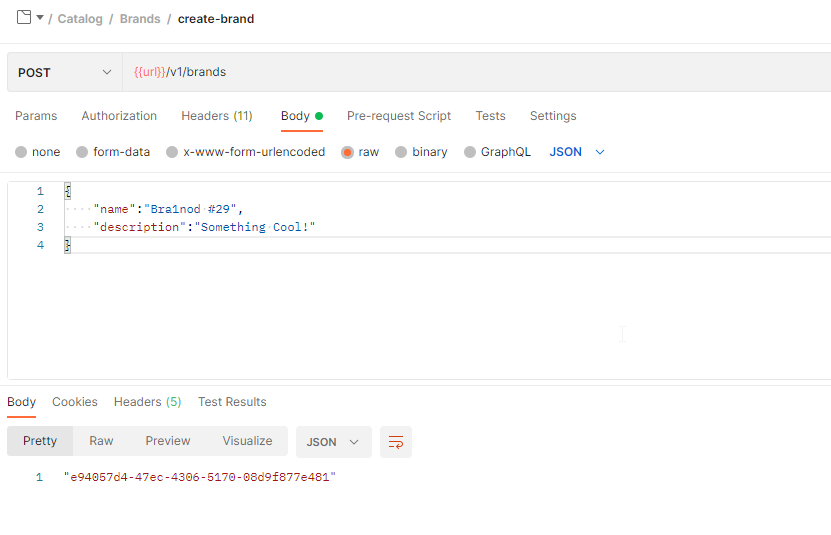Open the POST method dropdown

pyautogui.click(x=65, y=73)
